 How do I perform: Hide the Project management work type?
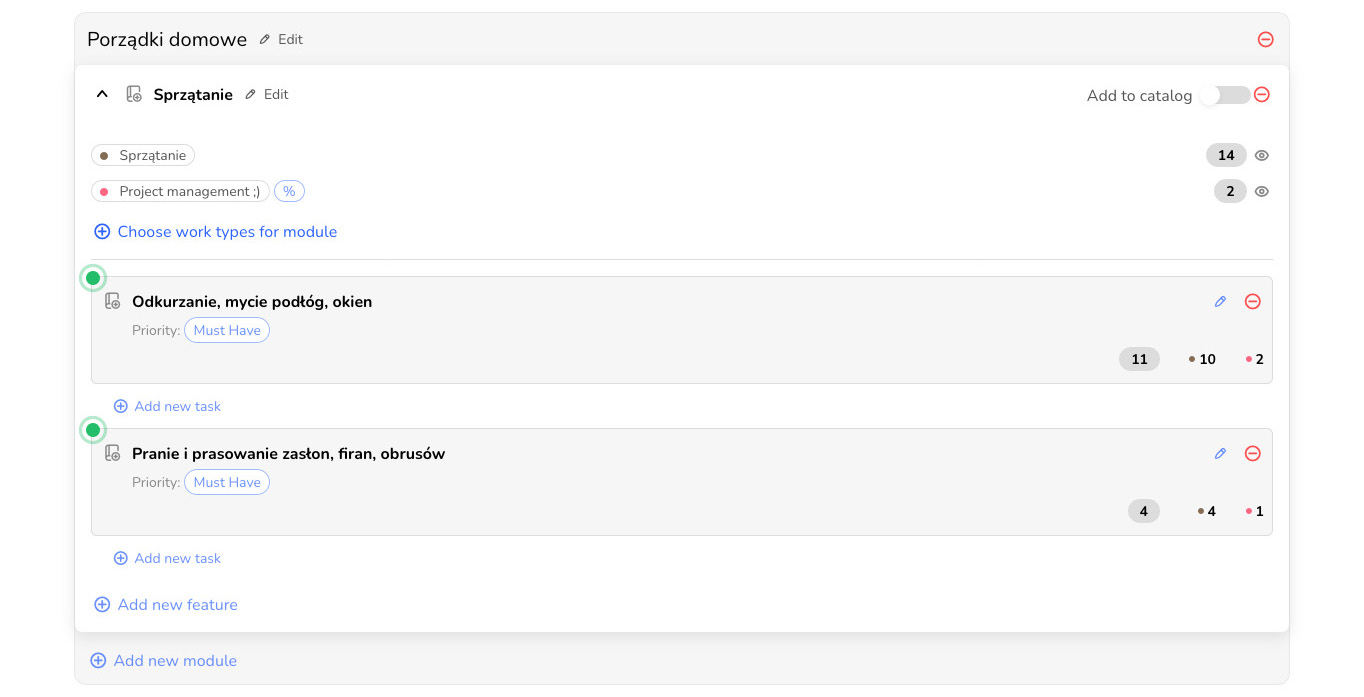[x=1262, y=192]
